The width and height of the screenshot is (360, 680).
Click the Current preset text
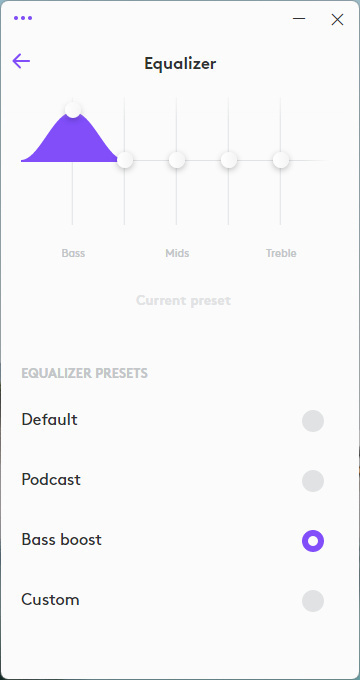183,301
